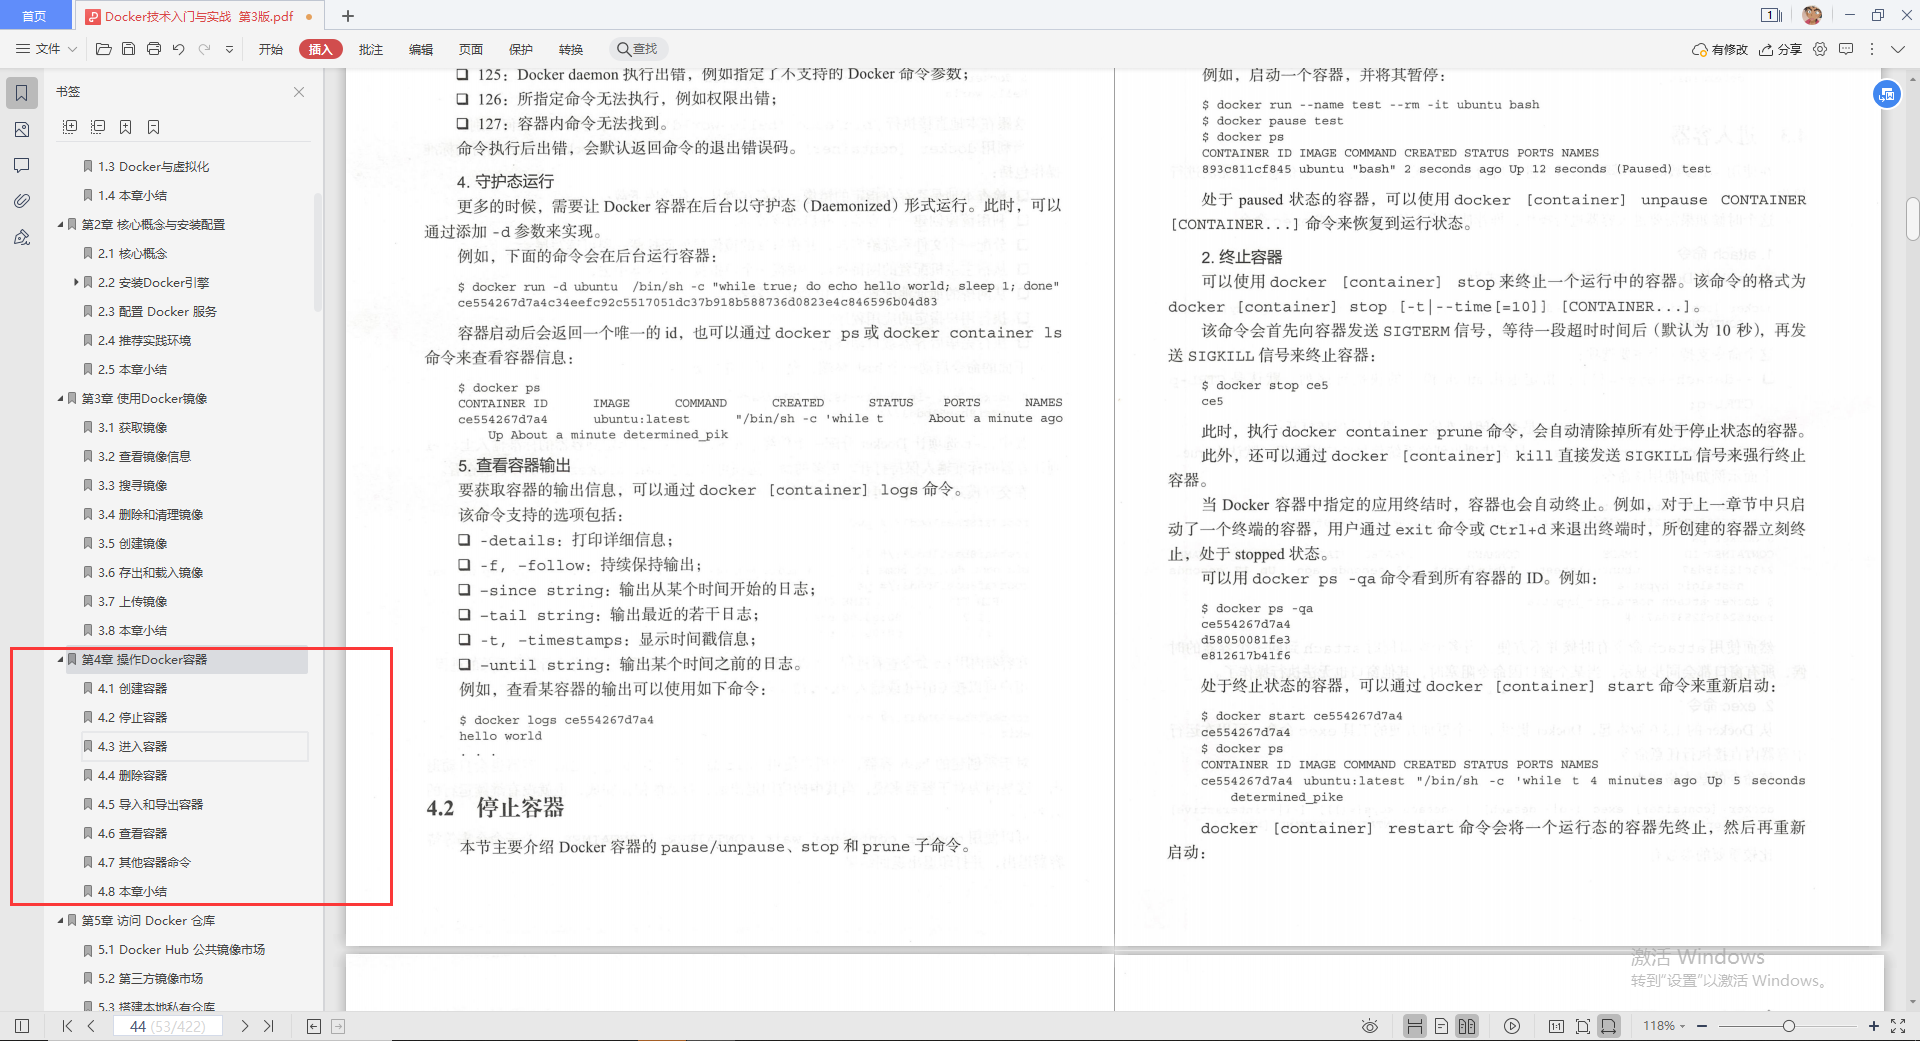Go to first page button
Screen dimensions: 1920x1041
67,1026
